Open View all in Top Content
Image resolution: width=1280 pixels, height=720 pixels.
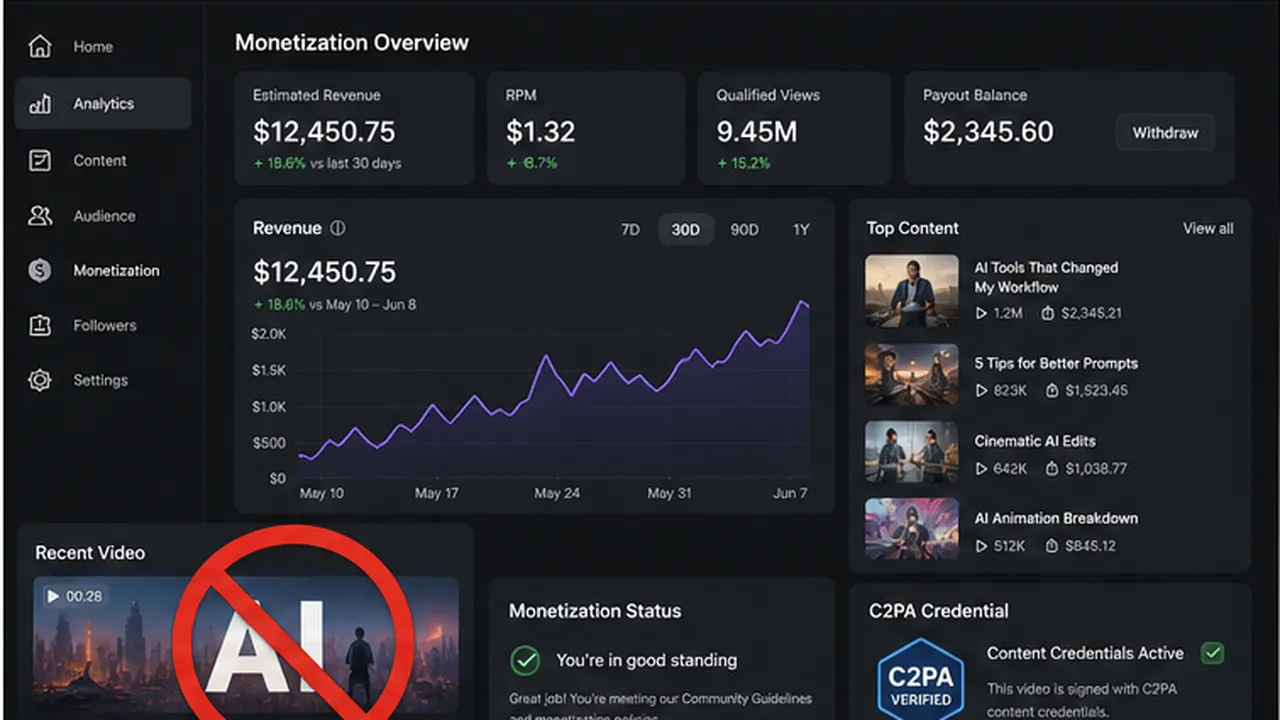click(x=1208, y=228)
